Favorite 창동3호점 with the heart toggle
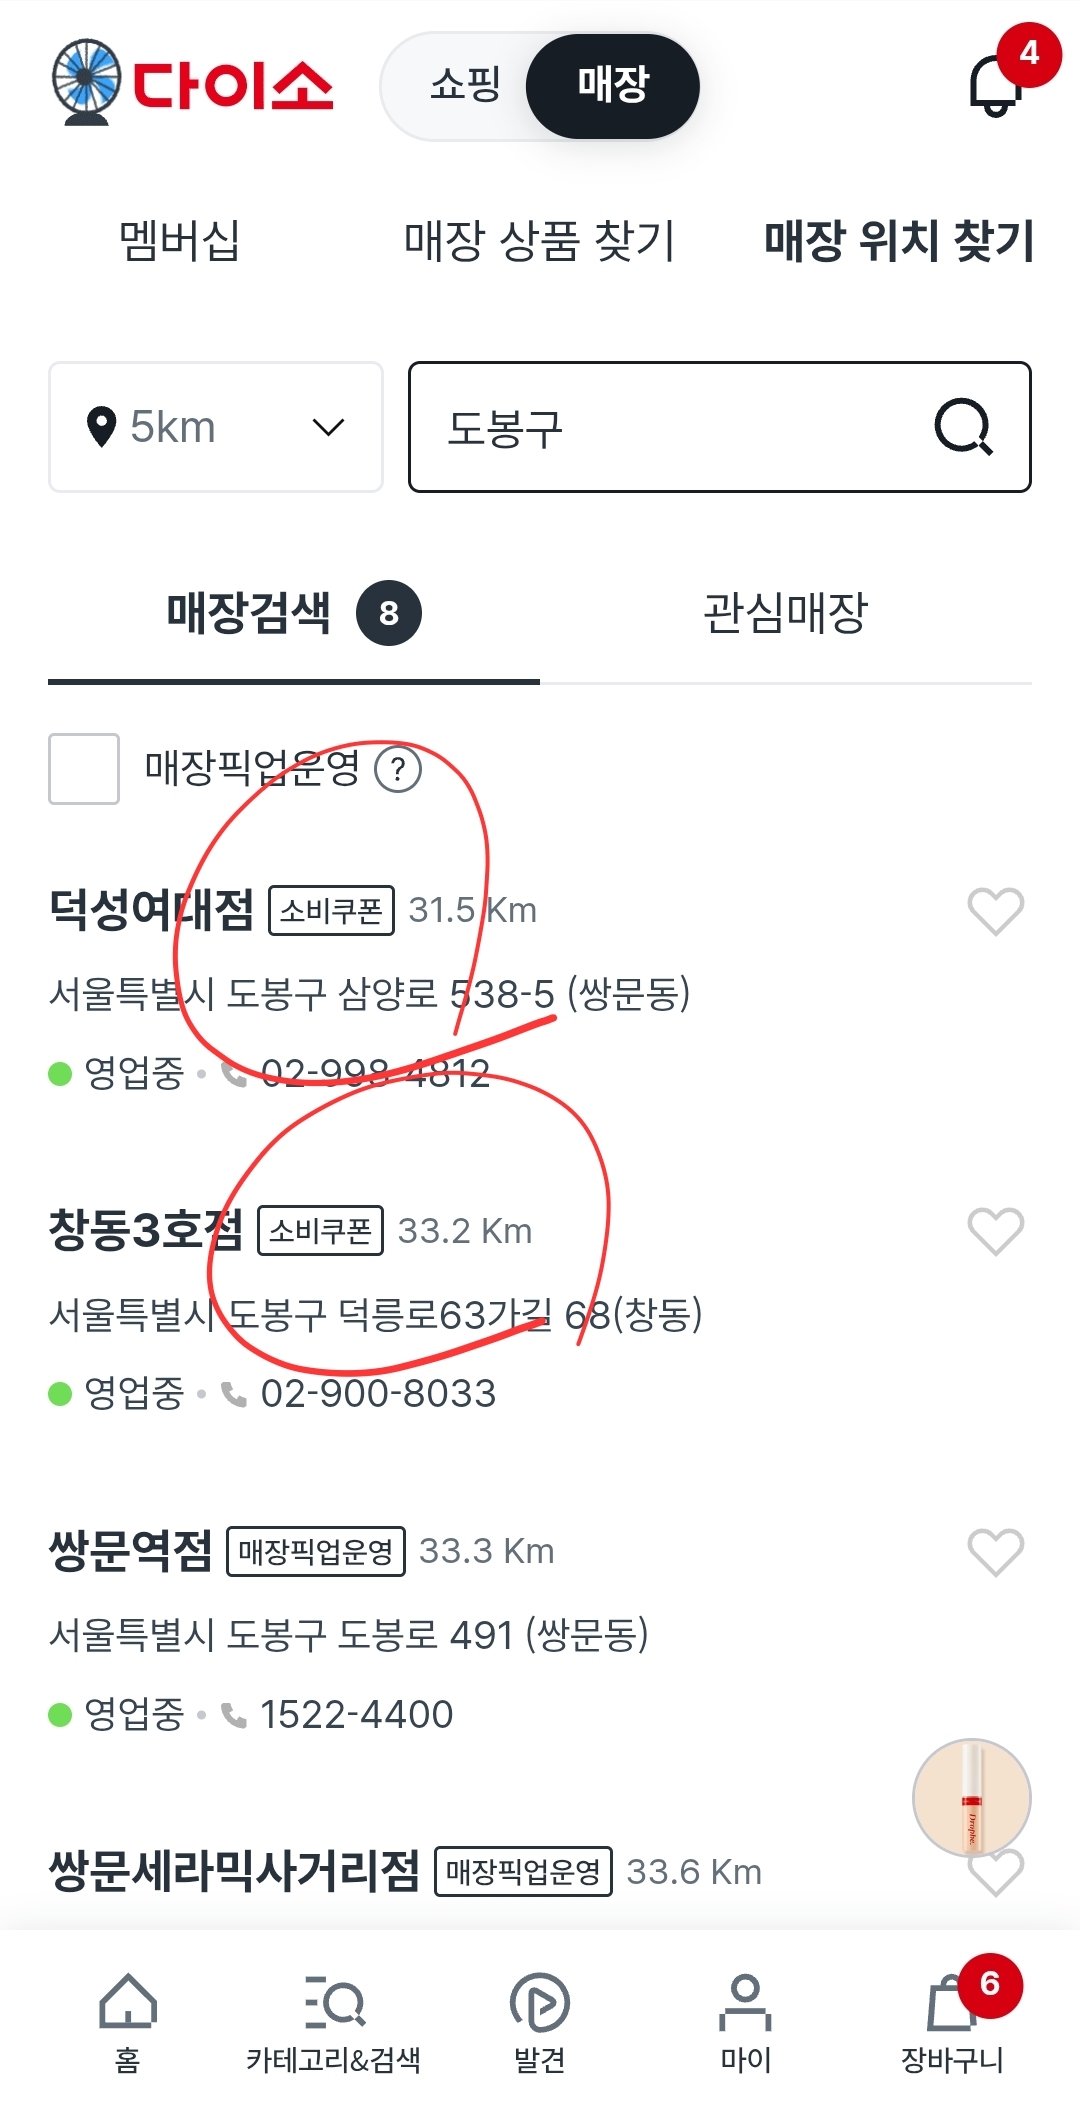 click(993, 1232)
